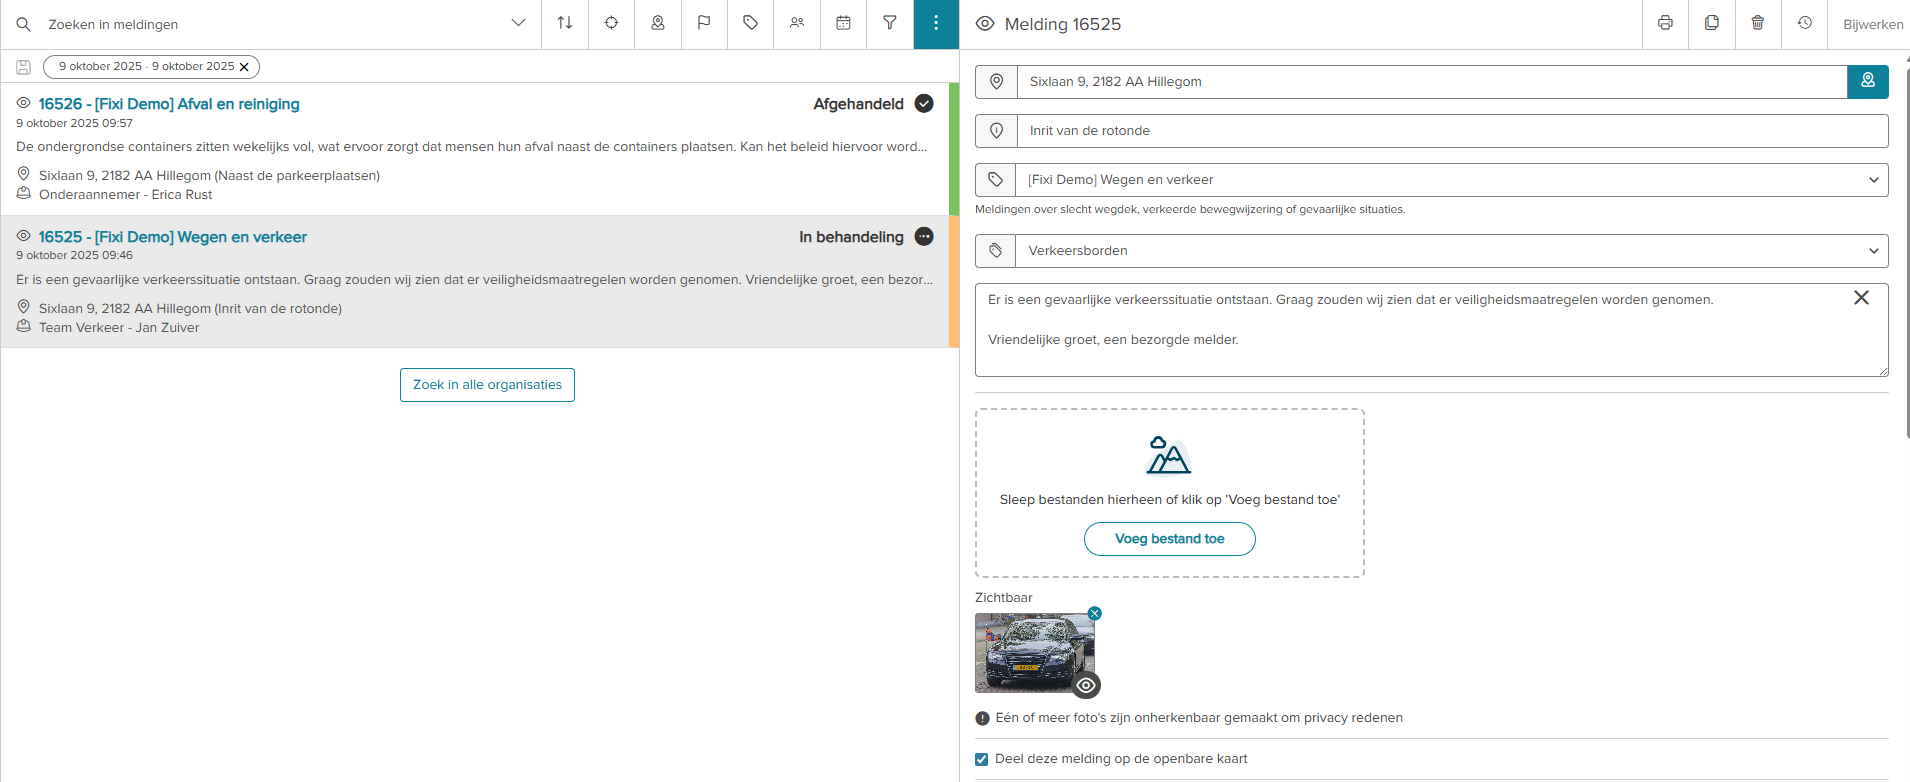1910x782 pixels.
Task: Click the sort order arrows icon
Action: 565,23
